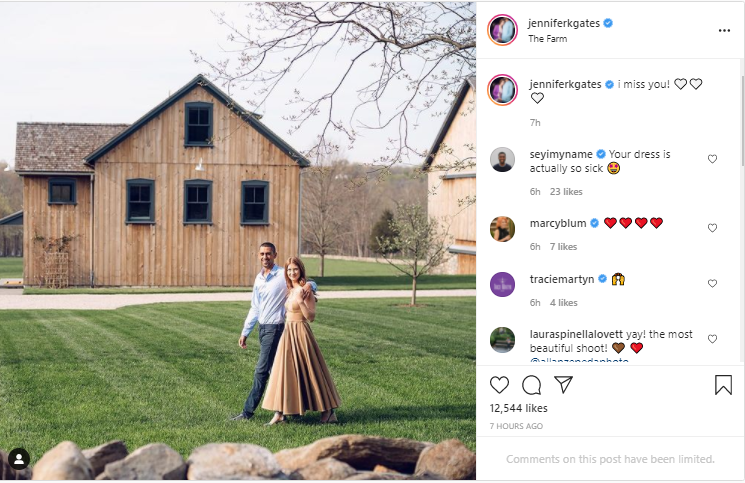Like the post with the heart icon
The height and width of the screenshot is (483, 745).
(x=499, y=385)
